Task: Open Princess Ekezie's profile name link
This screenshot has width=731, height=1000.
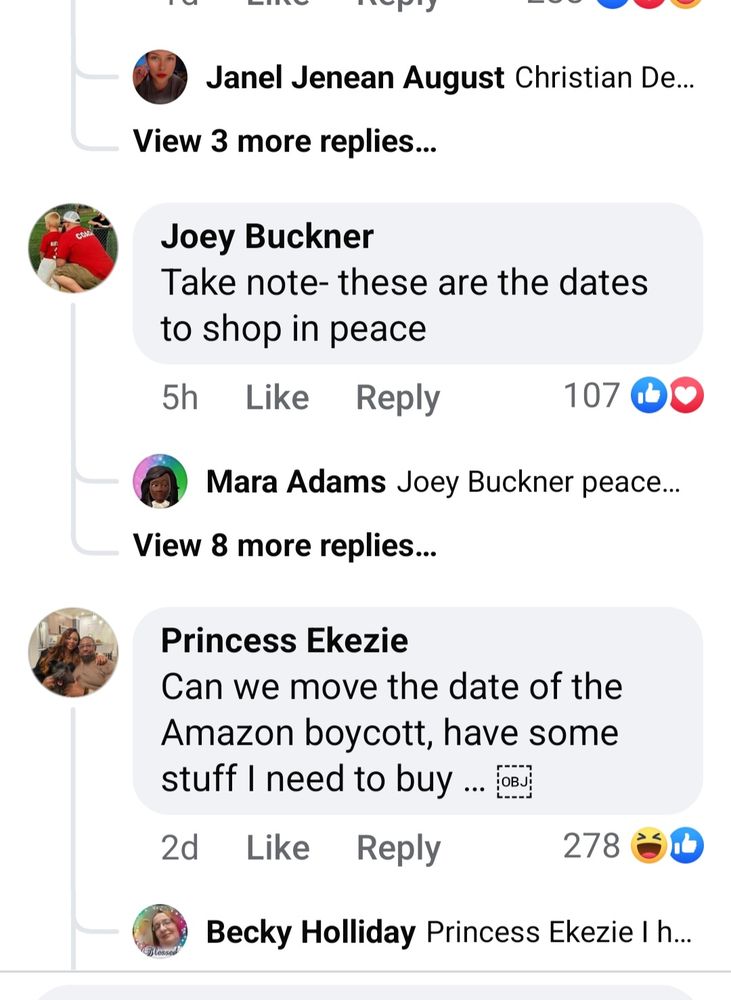Action: [x=284, y=640]
